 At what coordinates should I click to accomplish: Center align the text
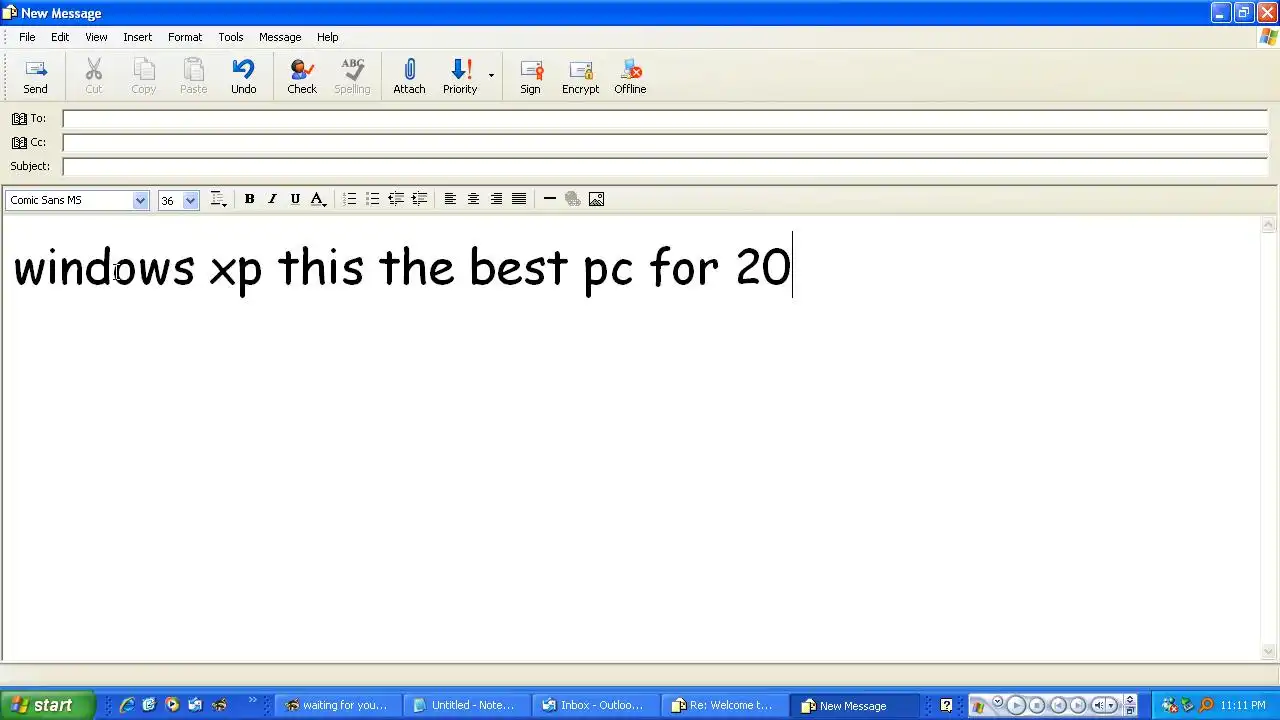473,199
